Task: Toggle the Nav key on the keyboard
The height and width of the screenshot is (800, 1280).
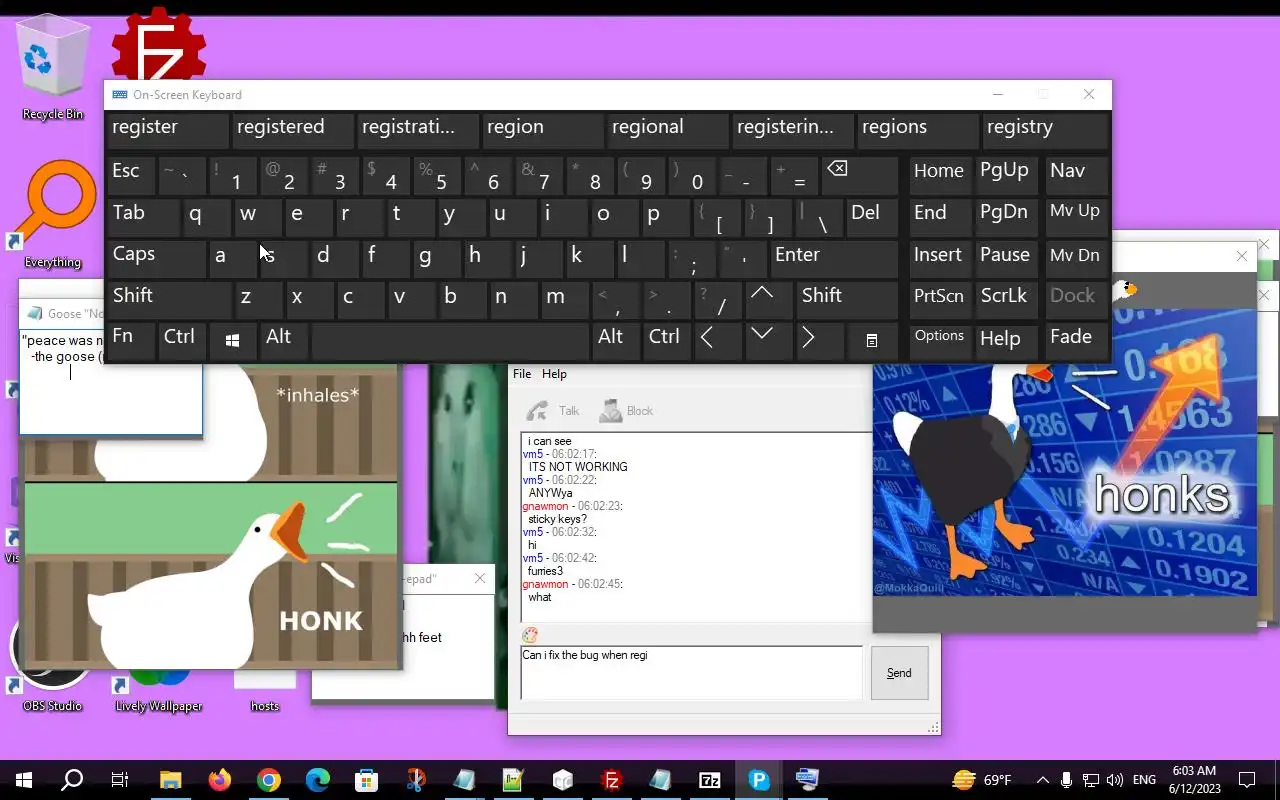Action: (x=1075, y=174)
